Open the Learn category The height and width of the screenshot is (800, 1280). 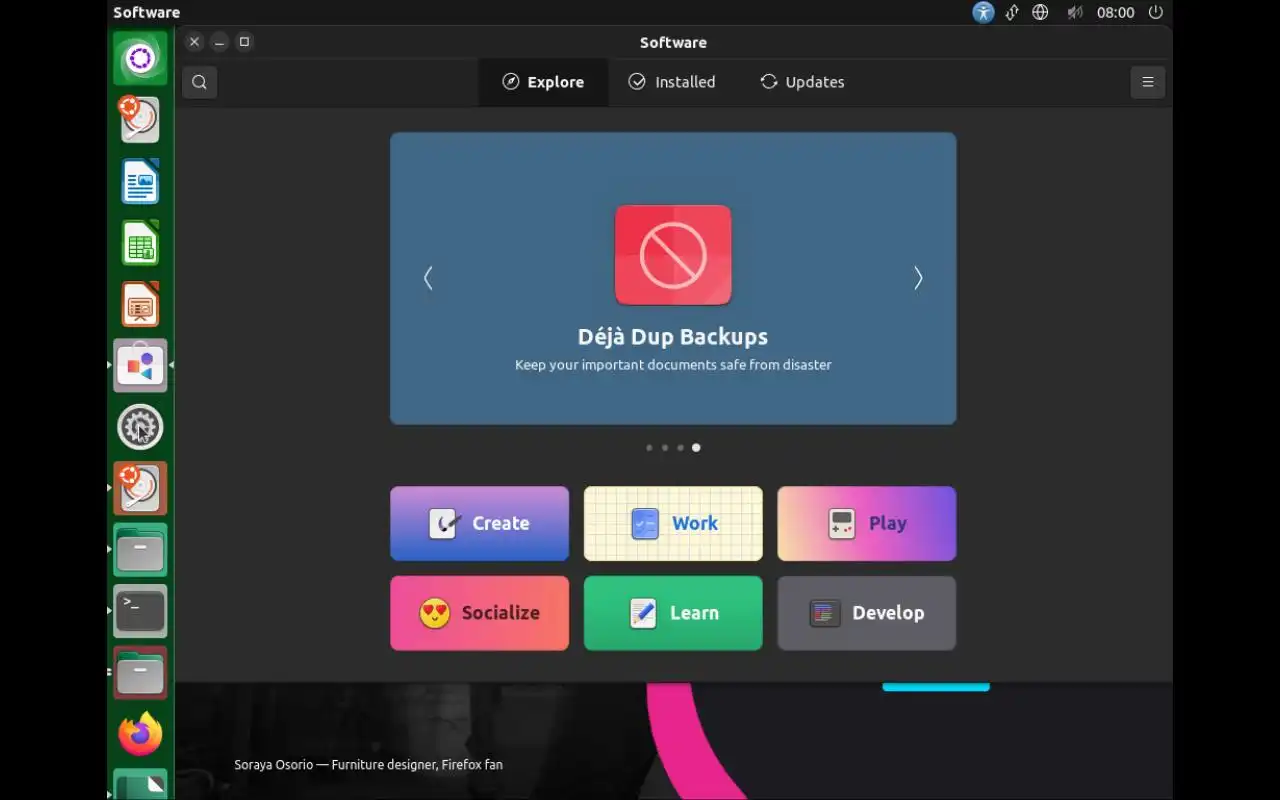[x=673, y=613]
